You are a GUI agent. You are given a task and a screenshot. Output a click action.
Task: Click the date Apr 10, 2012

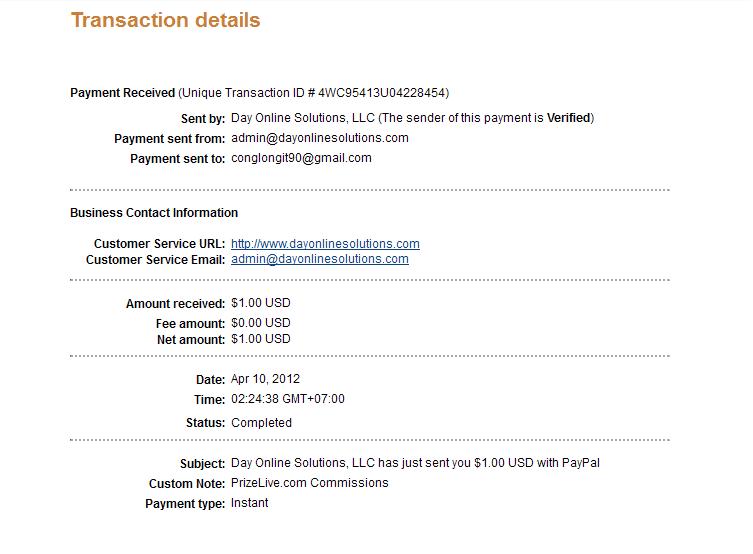point(265,379)
